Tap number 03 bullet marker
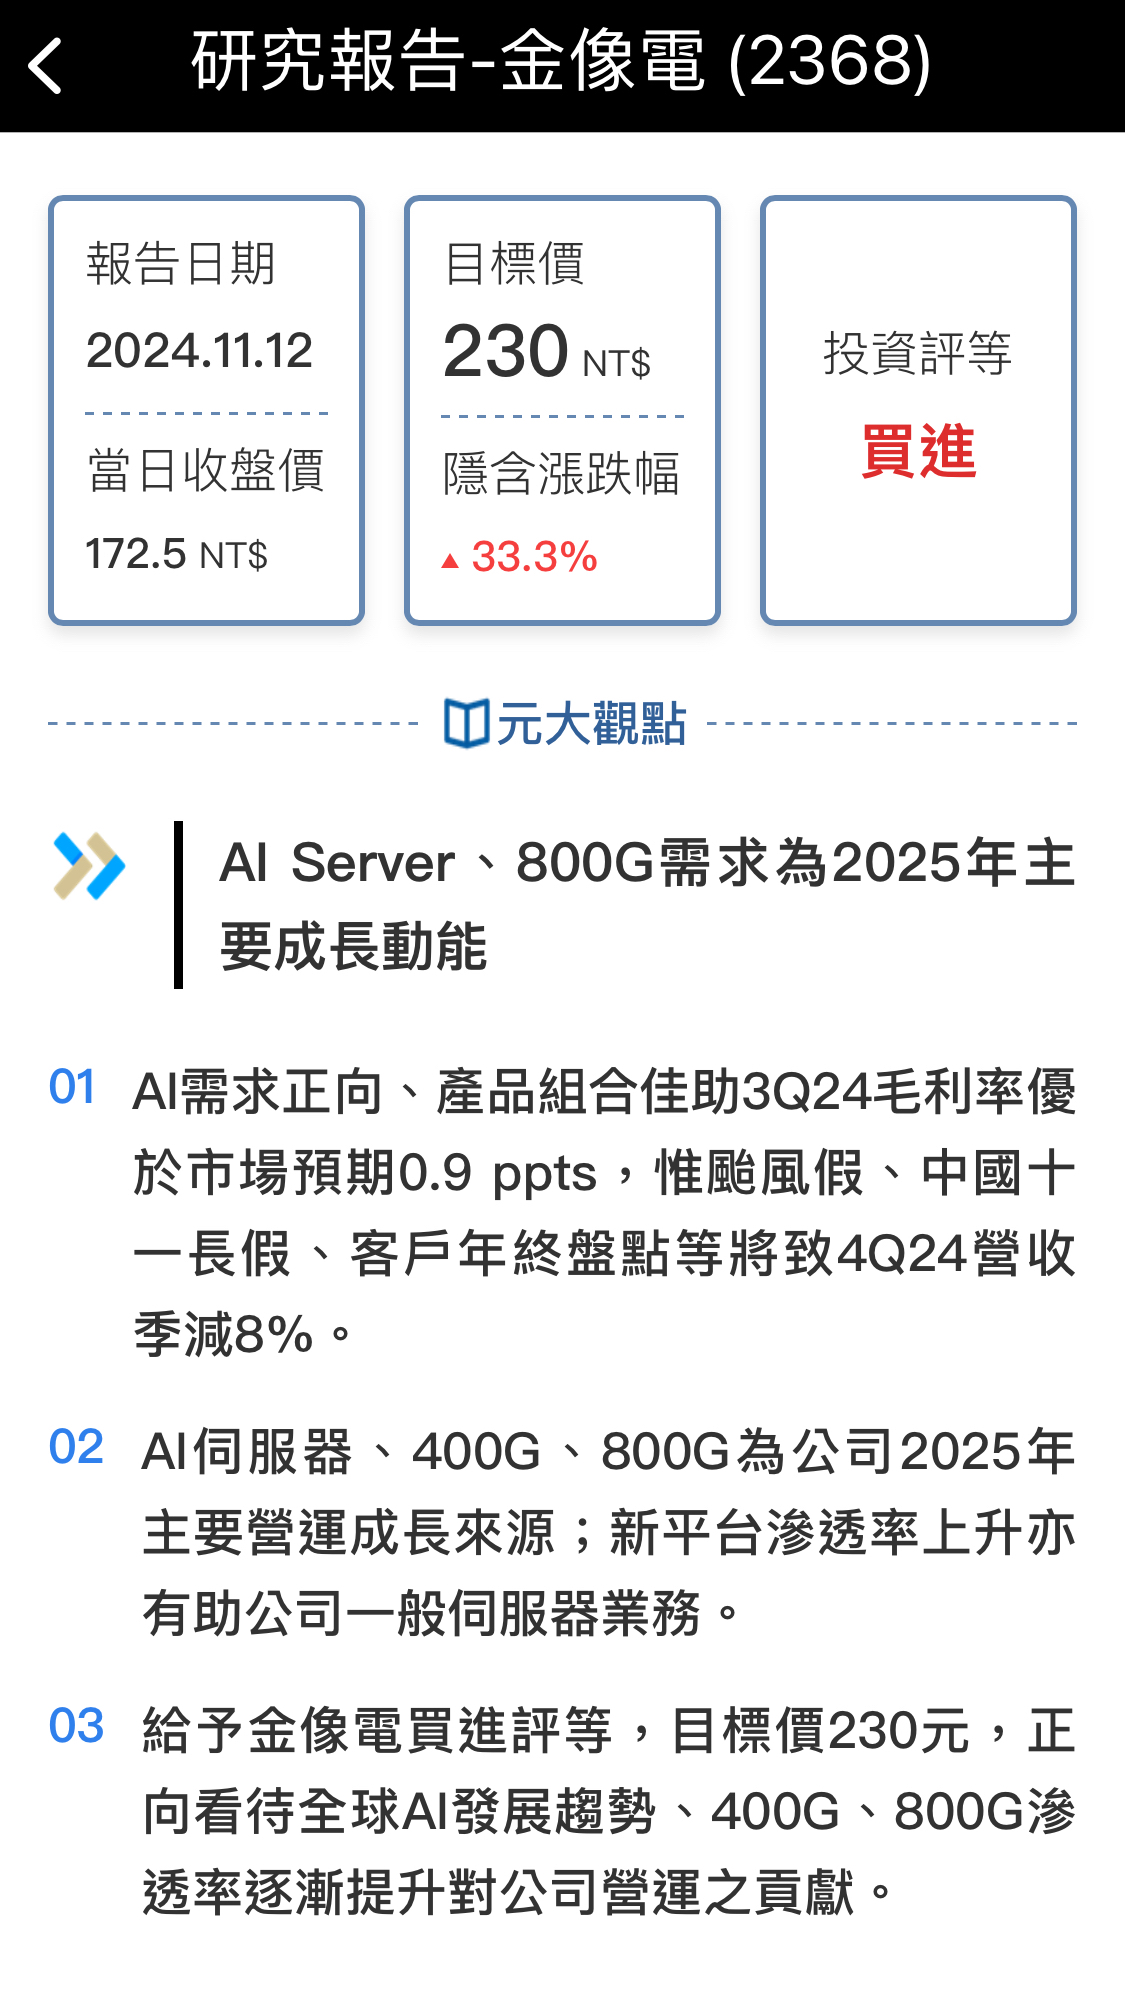This screenshot has height=1998, width=1125. (76, 1726)
